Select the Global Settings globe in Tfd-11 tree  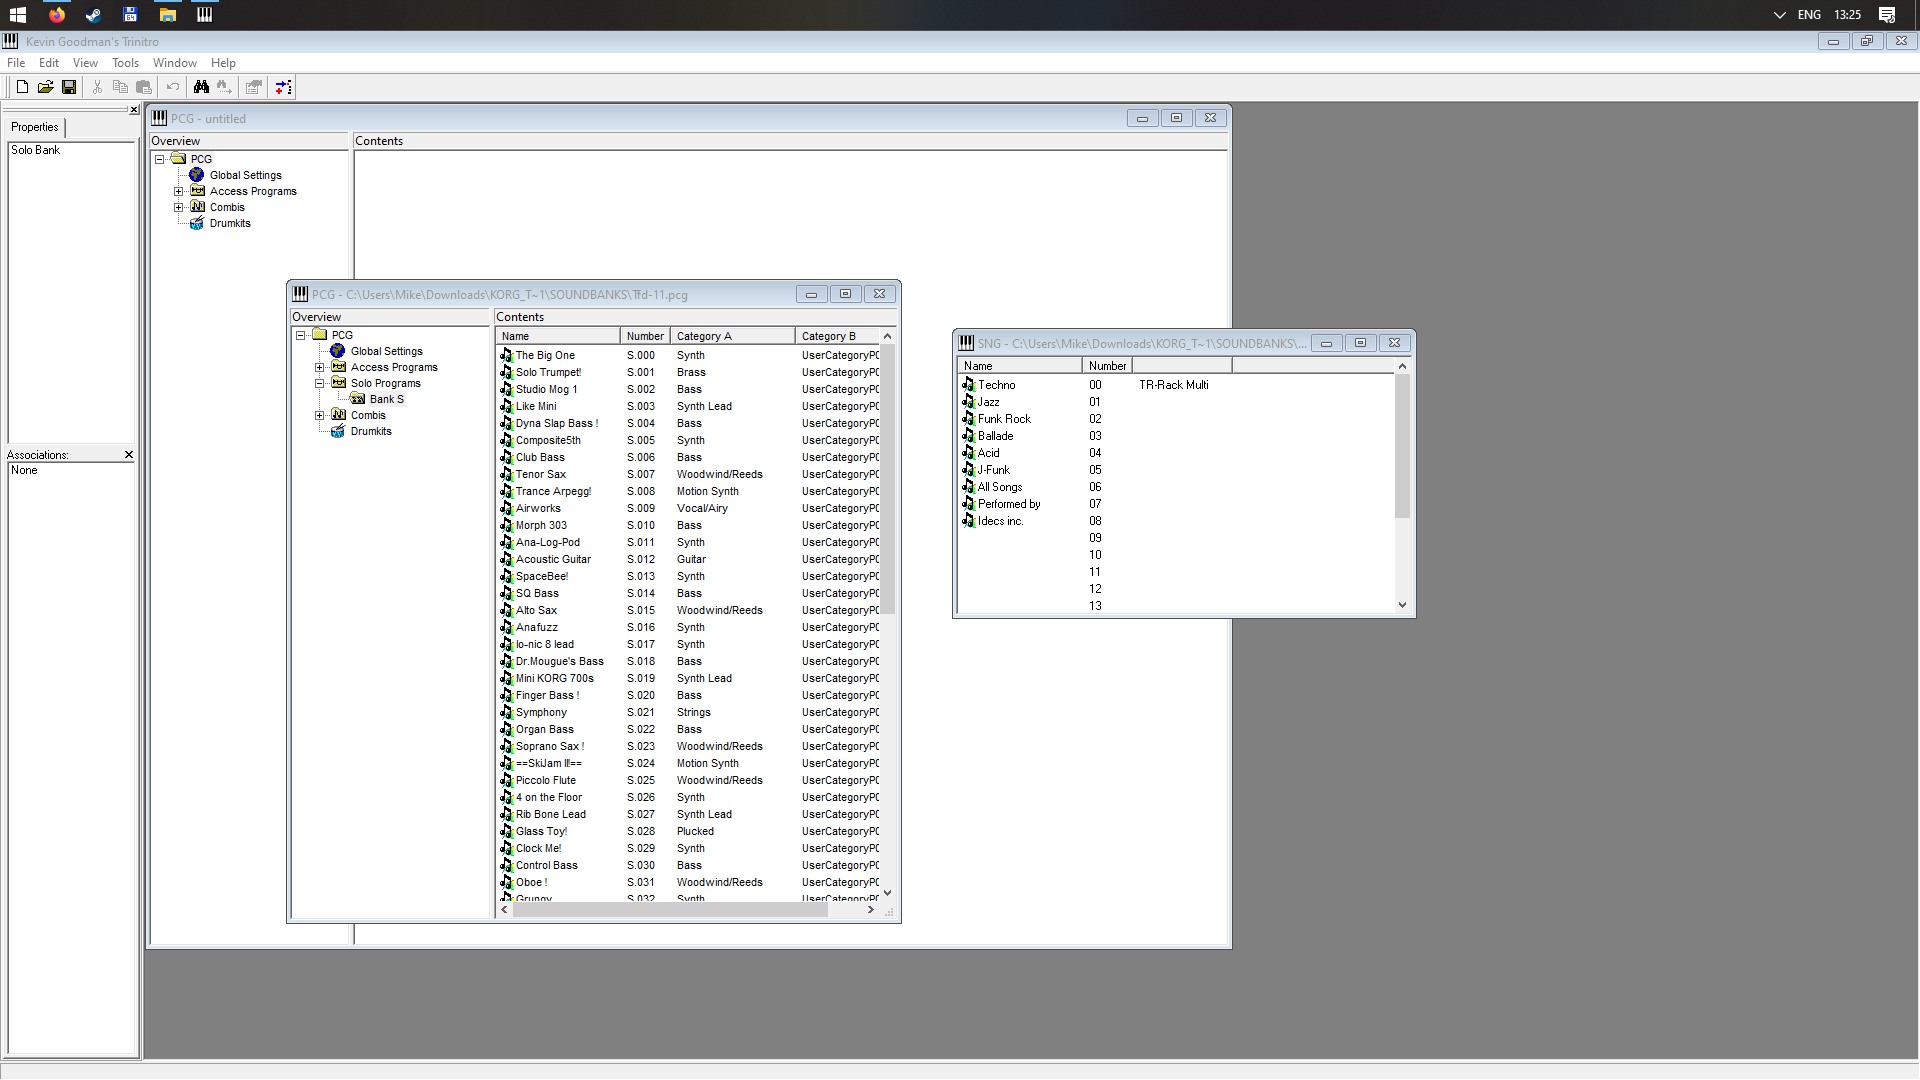[x=338, y=351]
